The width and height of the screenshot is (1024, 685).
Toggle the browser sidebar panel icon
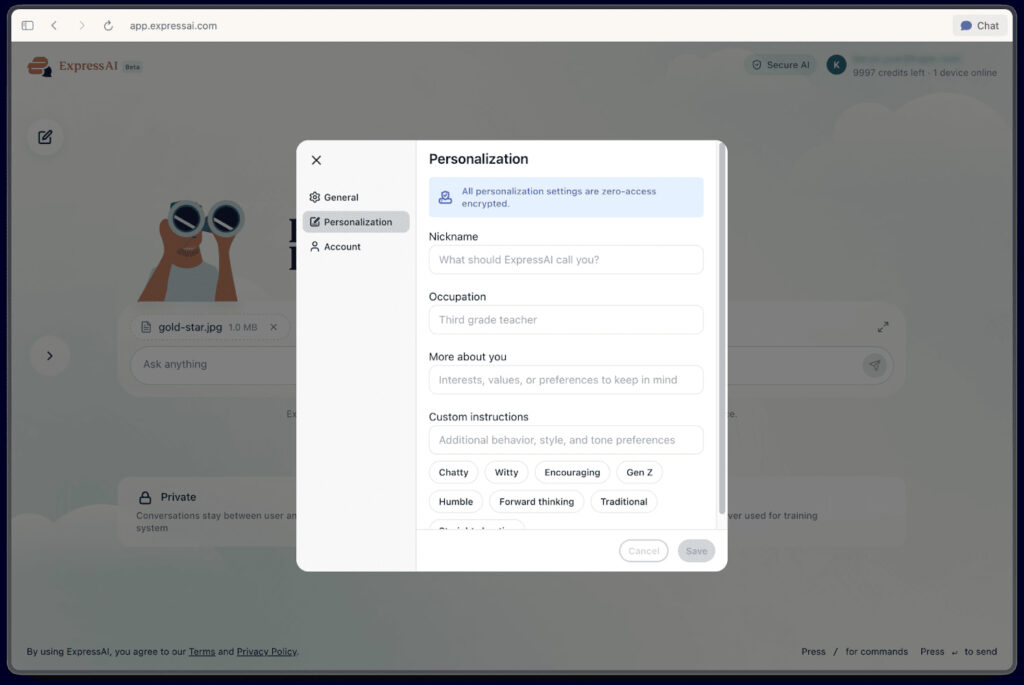pos(28,26)
